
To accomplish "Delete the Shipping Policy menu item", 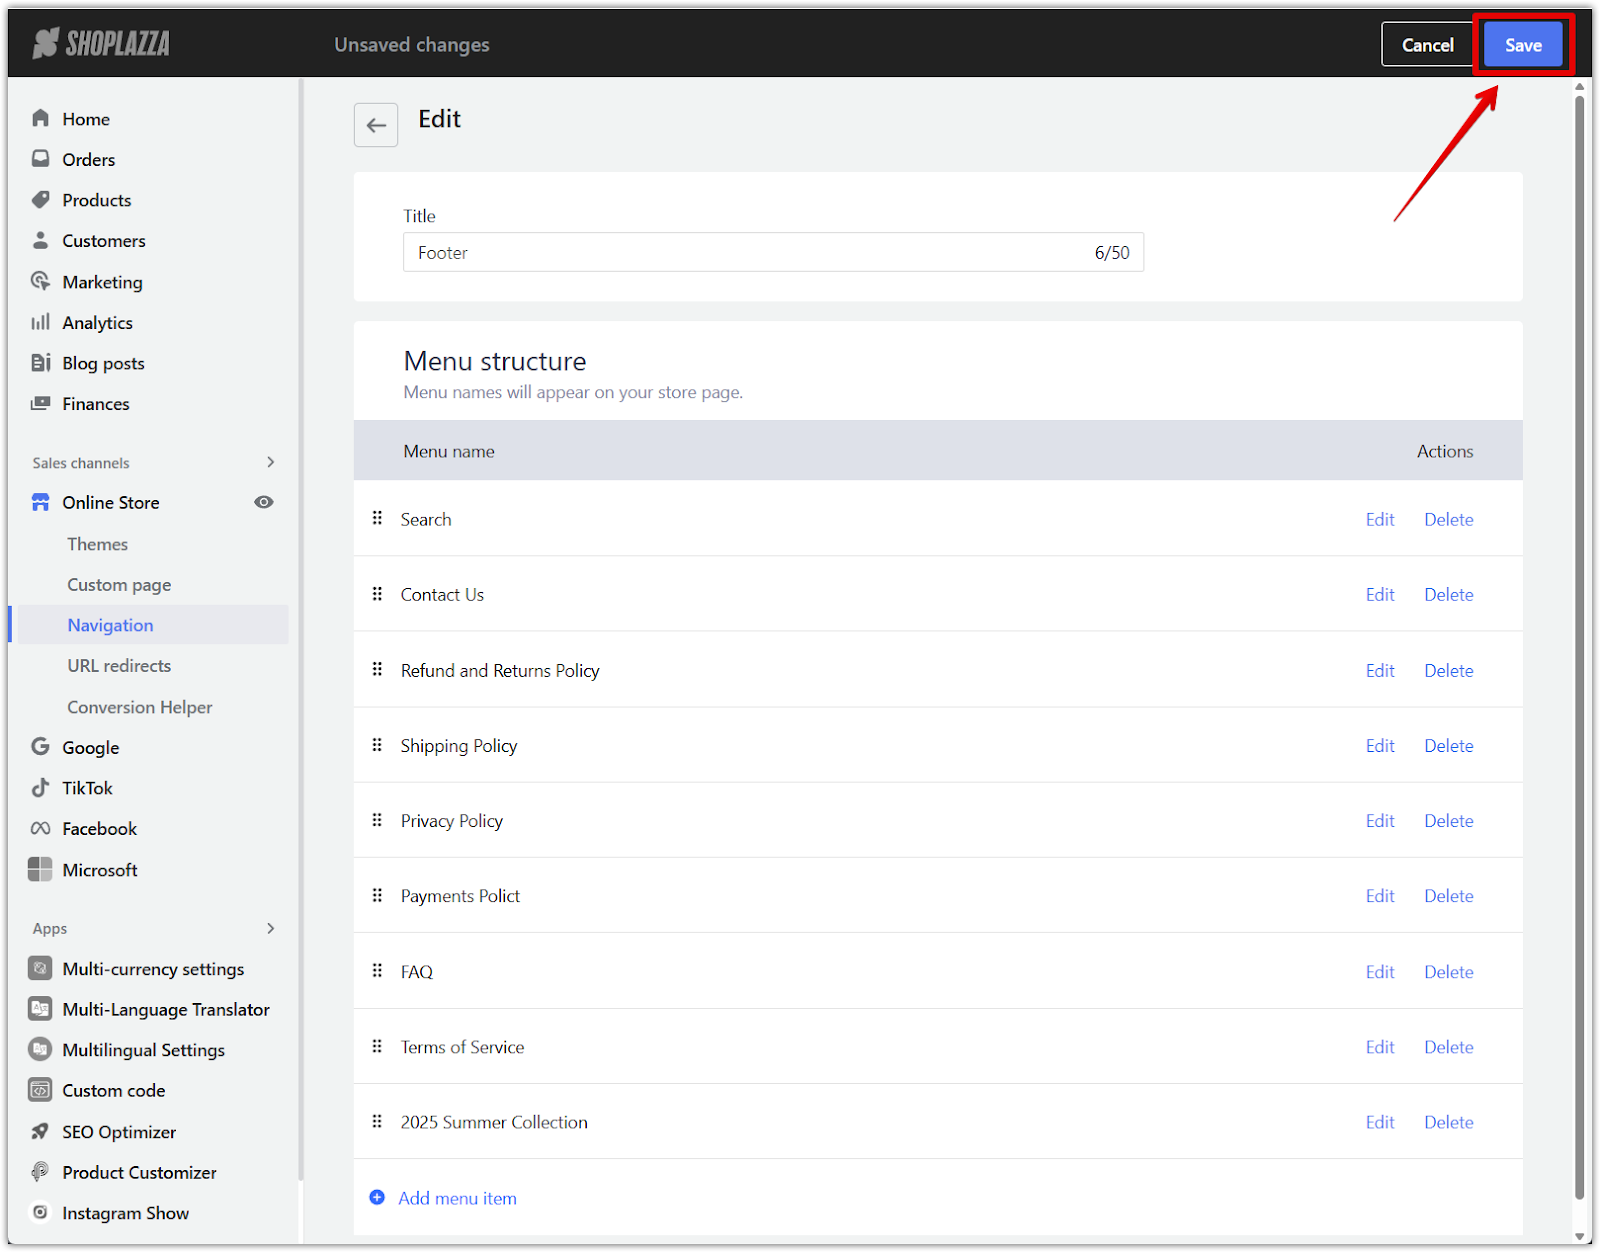I will pyautogui.click(x=1449, y=745).
